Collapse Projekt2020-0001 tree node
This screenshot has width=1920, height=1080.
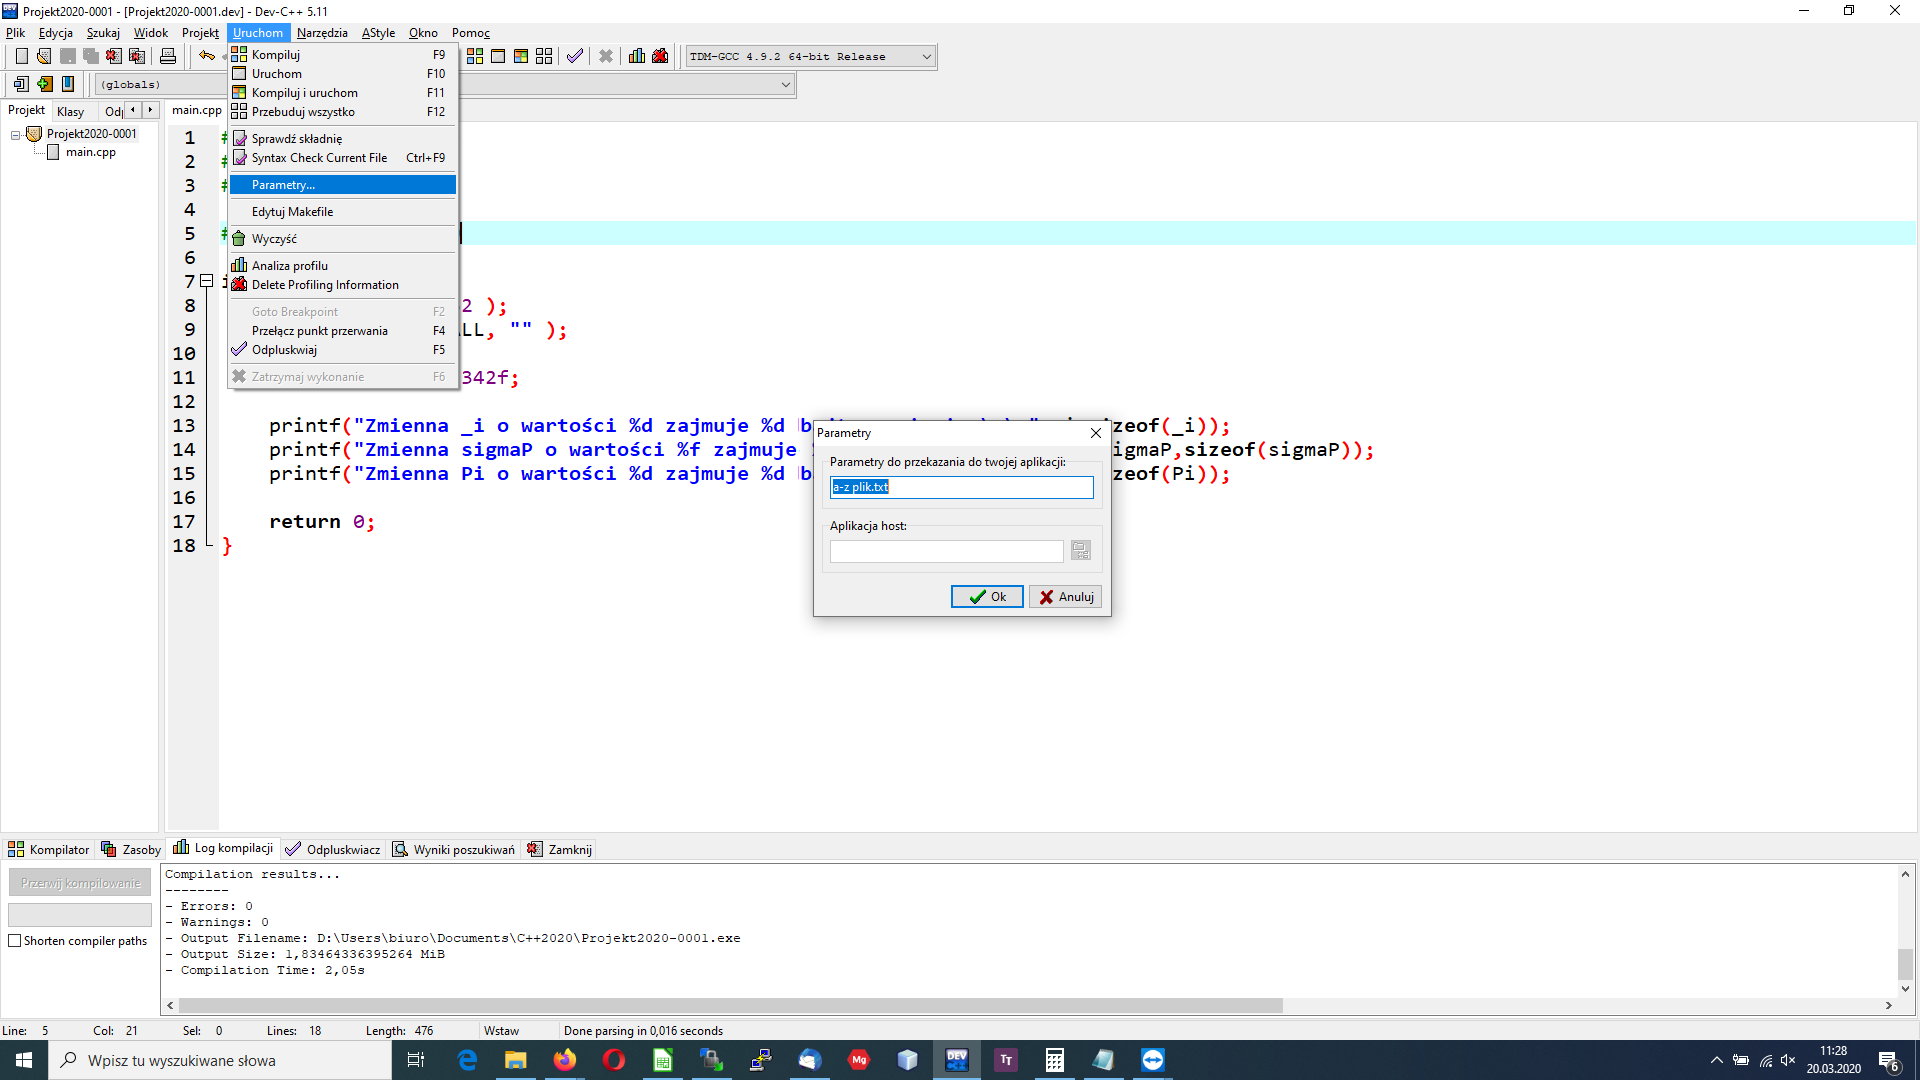pyautogui.click(x=16, y=134)
